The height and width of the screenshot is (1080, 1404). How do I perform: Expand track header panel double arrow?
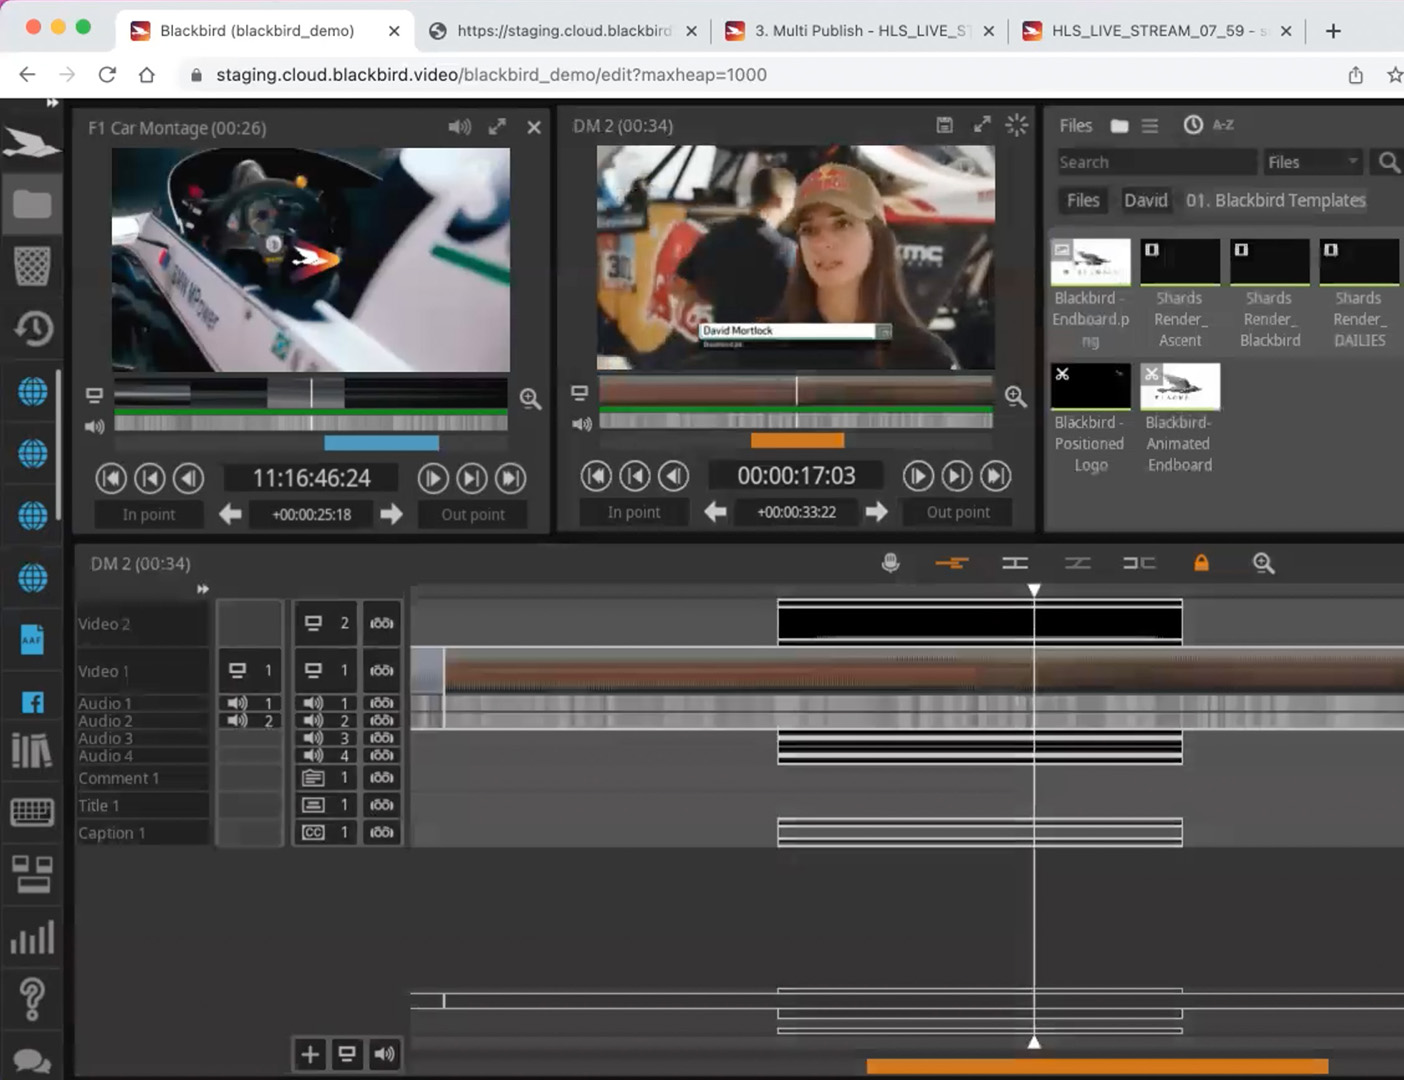click(203, 589)
